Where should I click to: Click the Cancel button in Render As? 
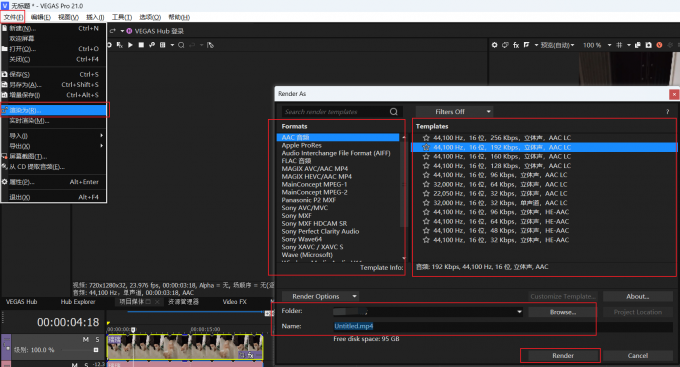point(638,355)
